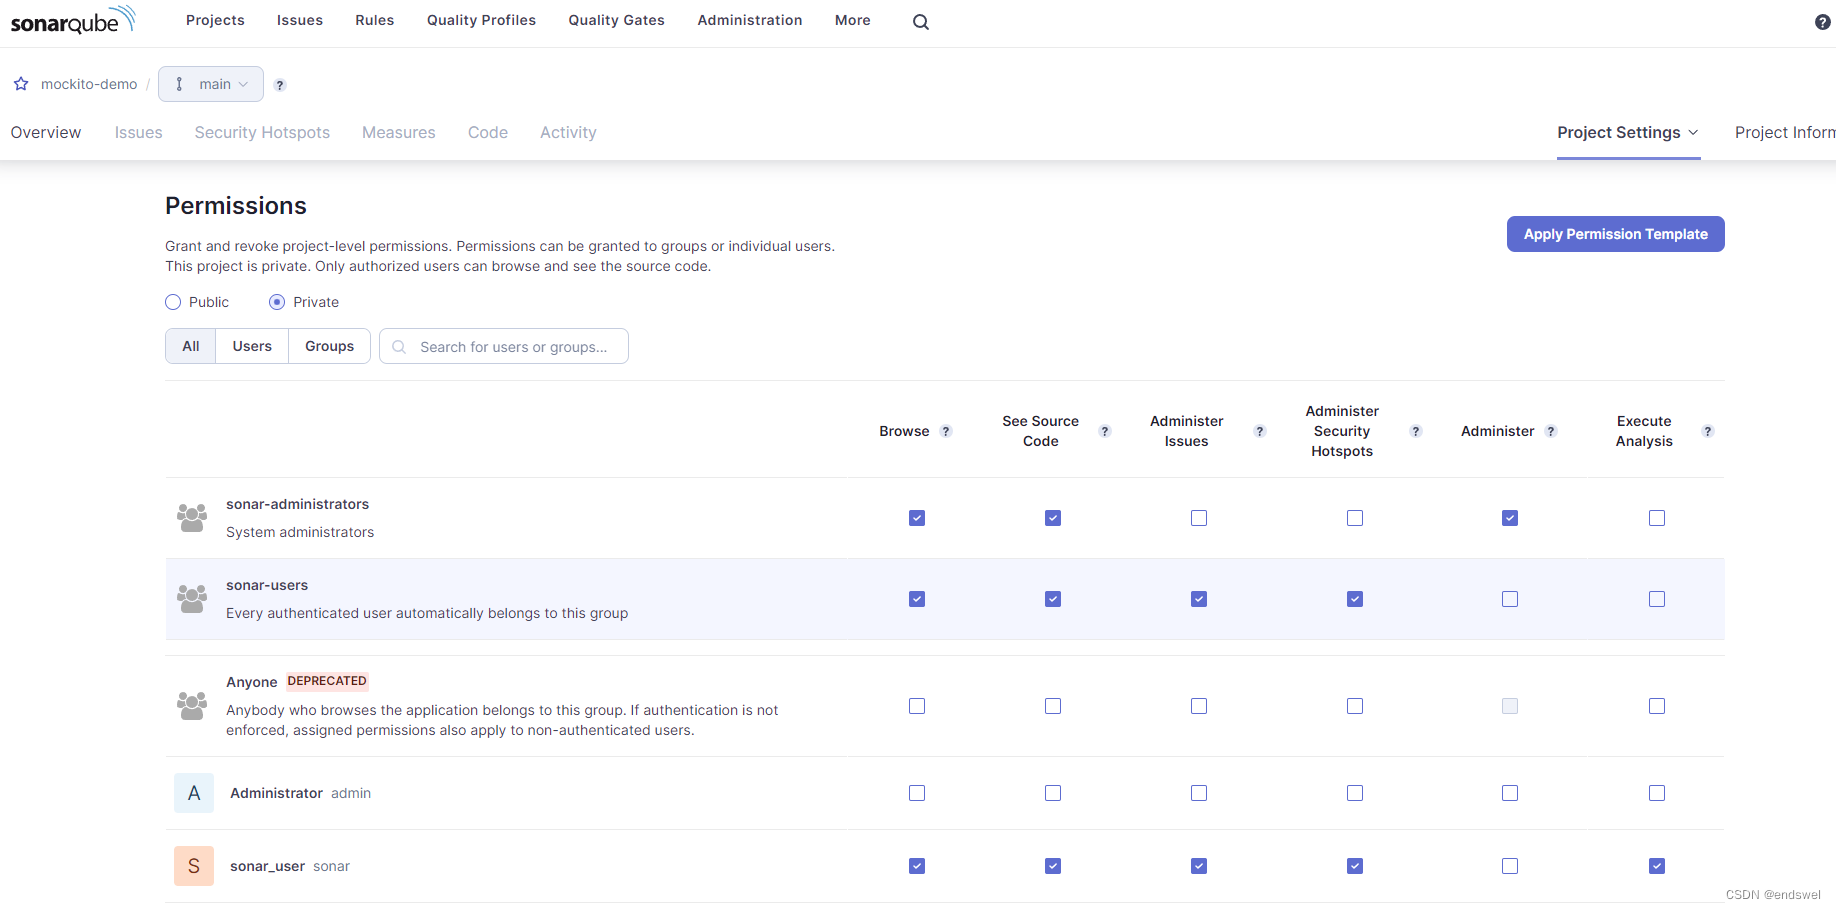Viewport: 1836px width, 909px height.
Task: Open the Project Information tab
Action: [1785, 132]
